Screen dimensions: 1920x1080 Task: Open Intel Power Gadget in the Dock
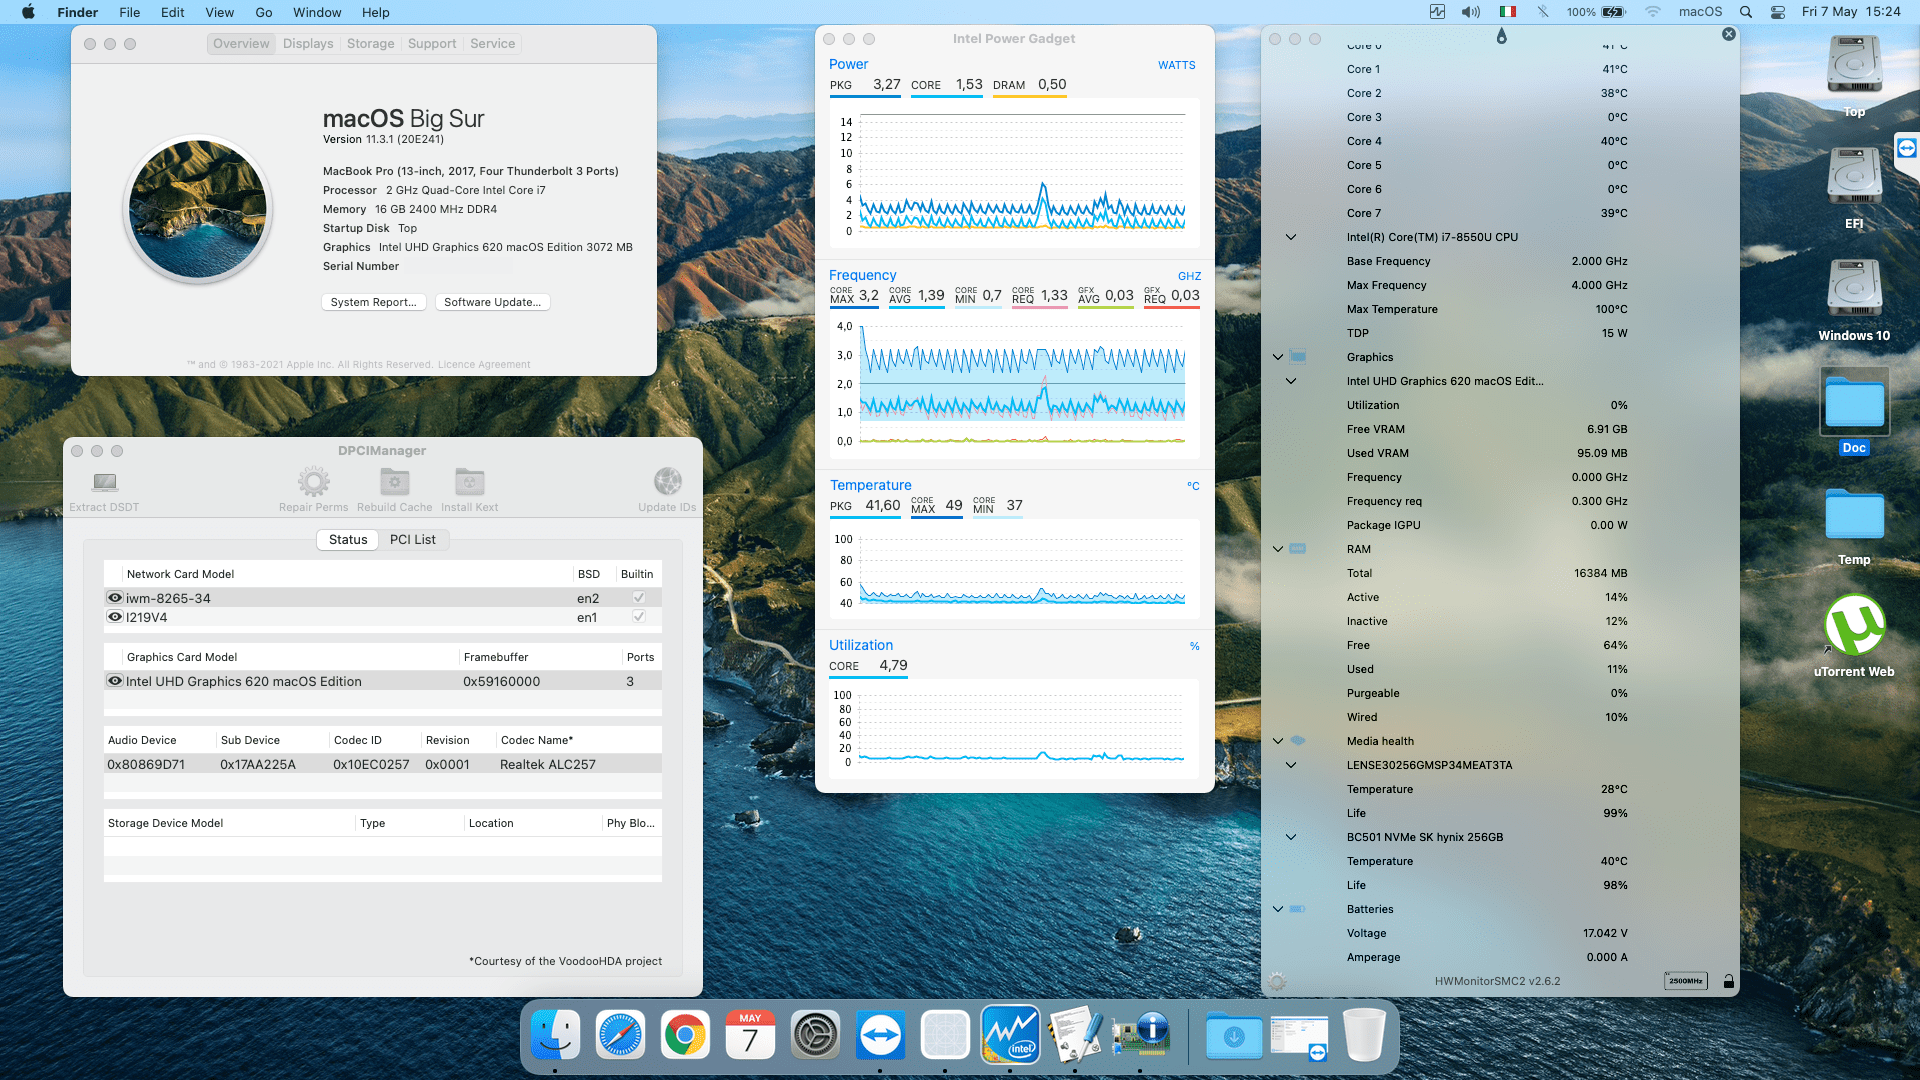(1010, 1035)
